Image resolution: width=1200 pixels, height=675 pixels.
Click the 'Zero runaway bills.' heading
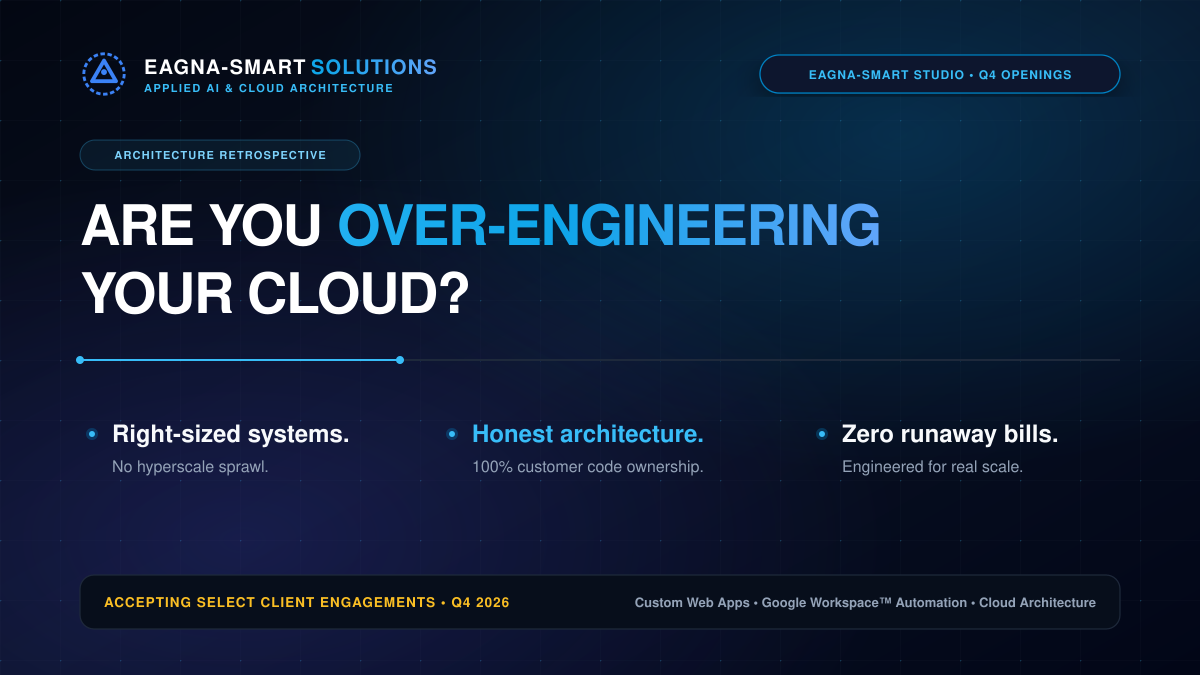point(950,434)
